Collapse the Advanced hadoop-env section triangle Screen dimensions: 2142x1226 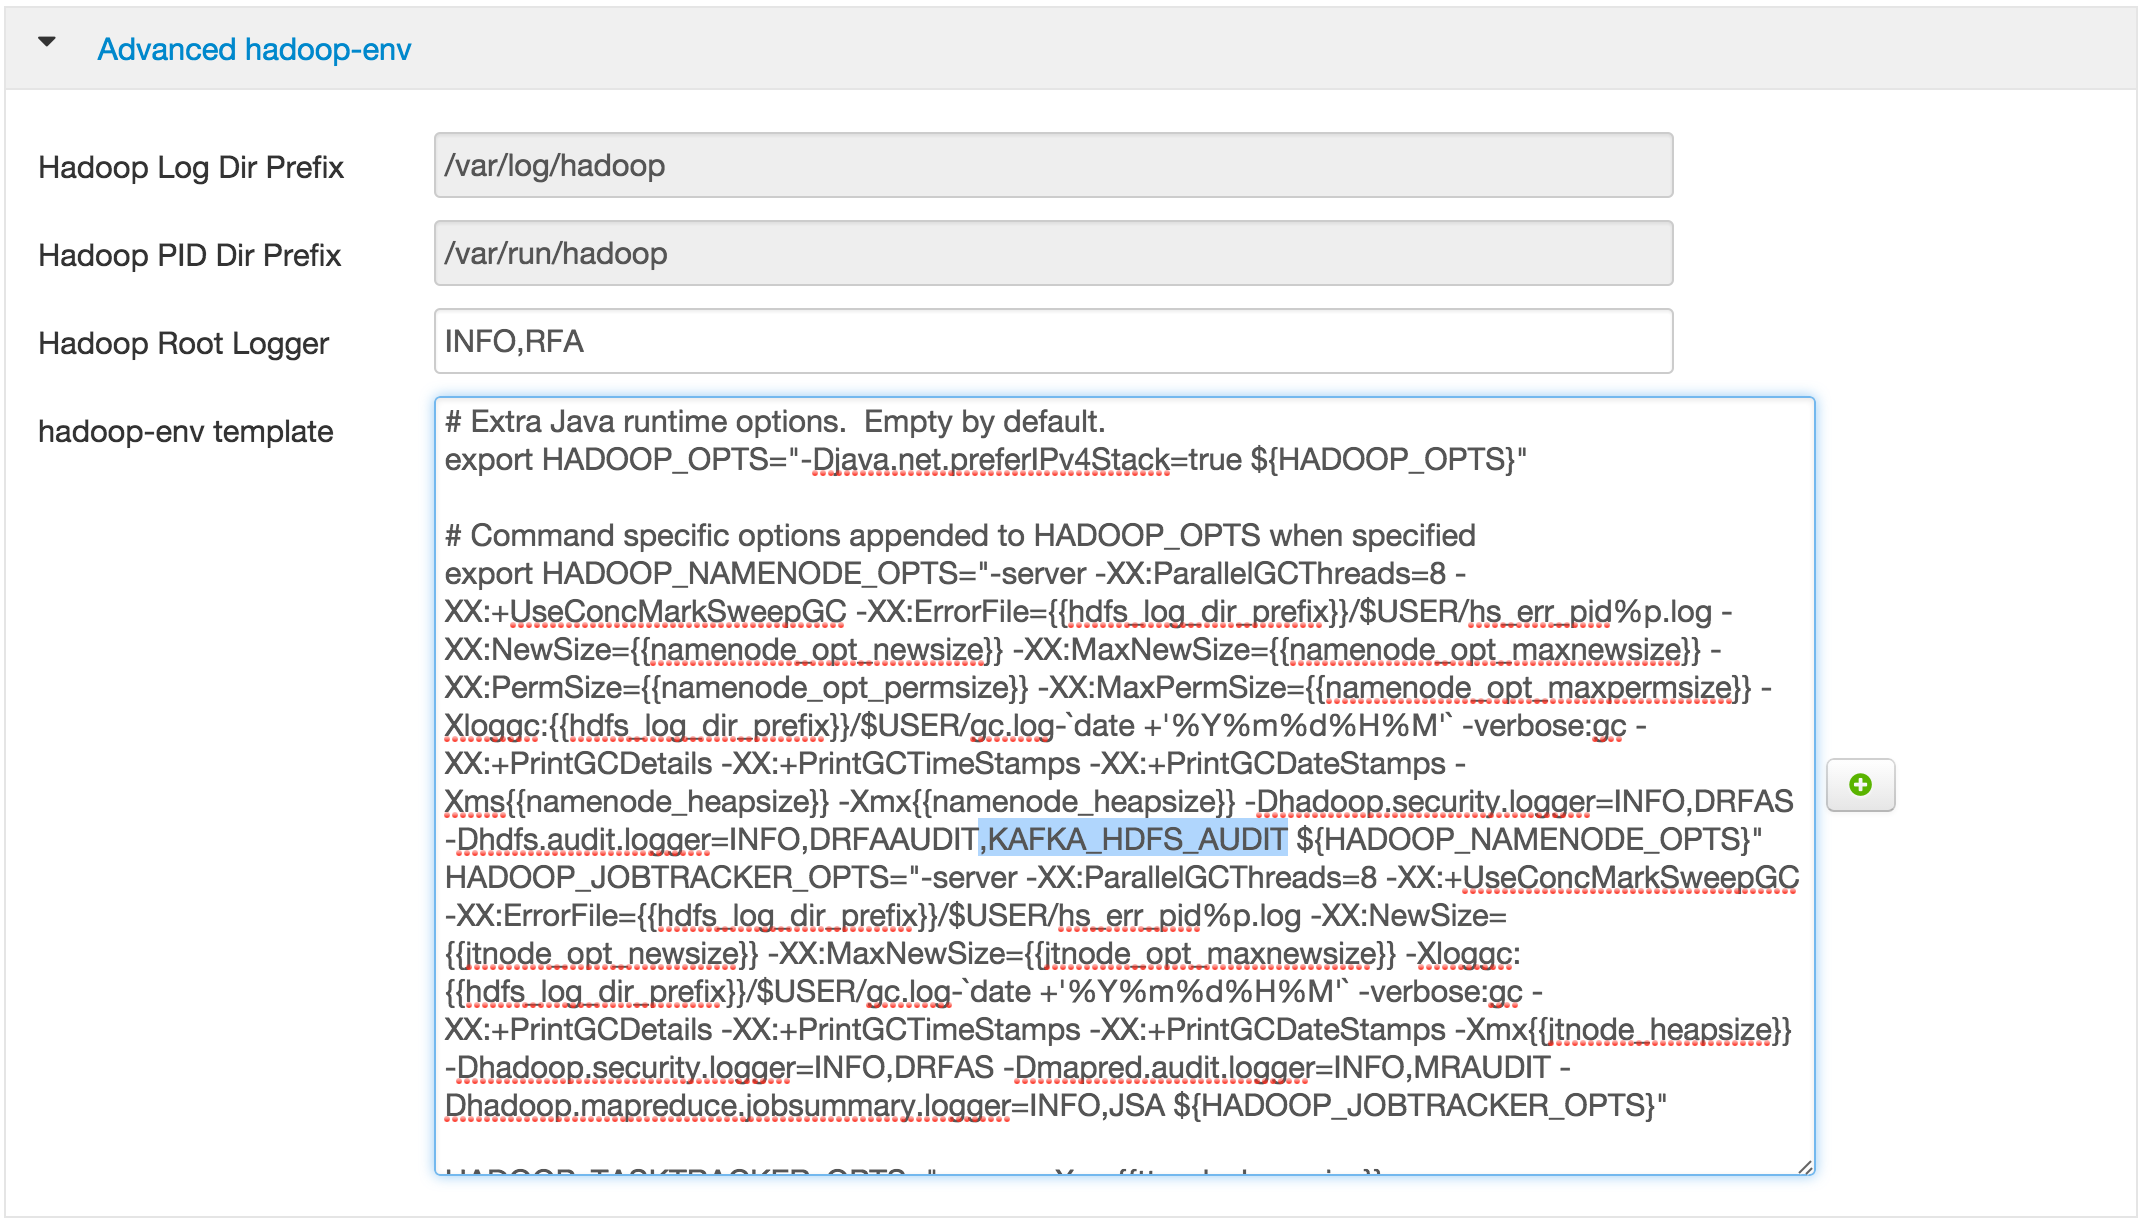[47, 42]
